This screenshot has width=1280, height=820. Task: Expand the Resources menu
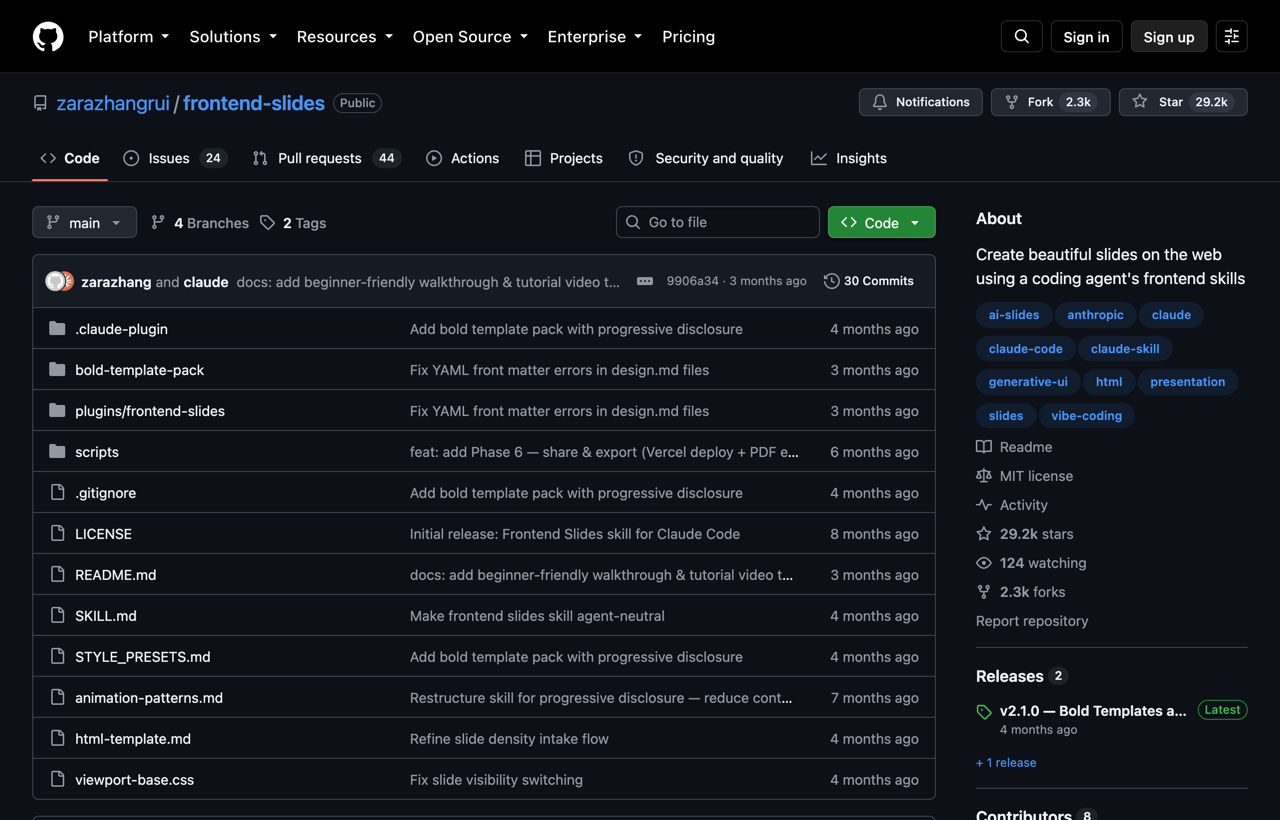pos(345,37)
